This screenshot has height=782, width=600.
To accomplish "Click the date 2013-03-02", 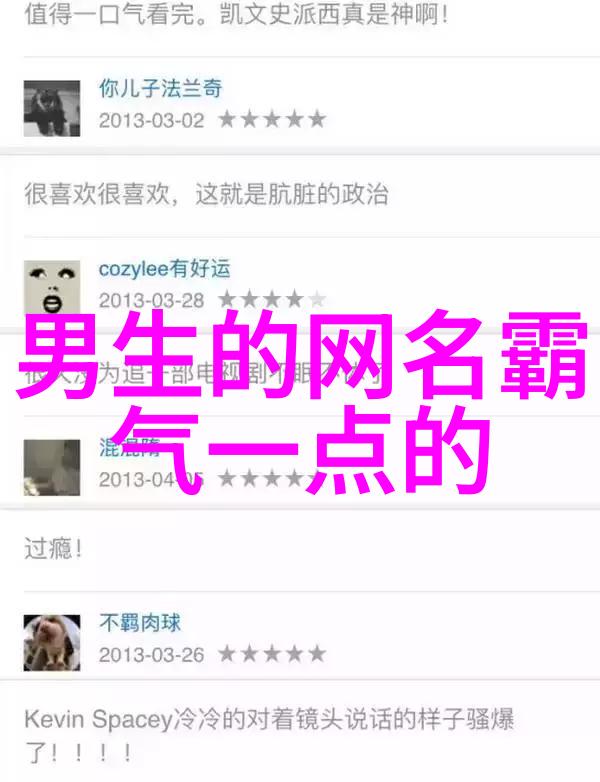I will point(151,121).
